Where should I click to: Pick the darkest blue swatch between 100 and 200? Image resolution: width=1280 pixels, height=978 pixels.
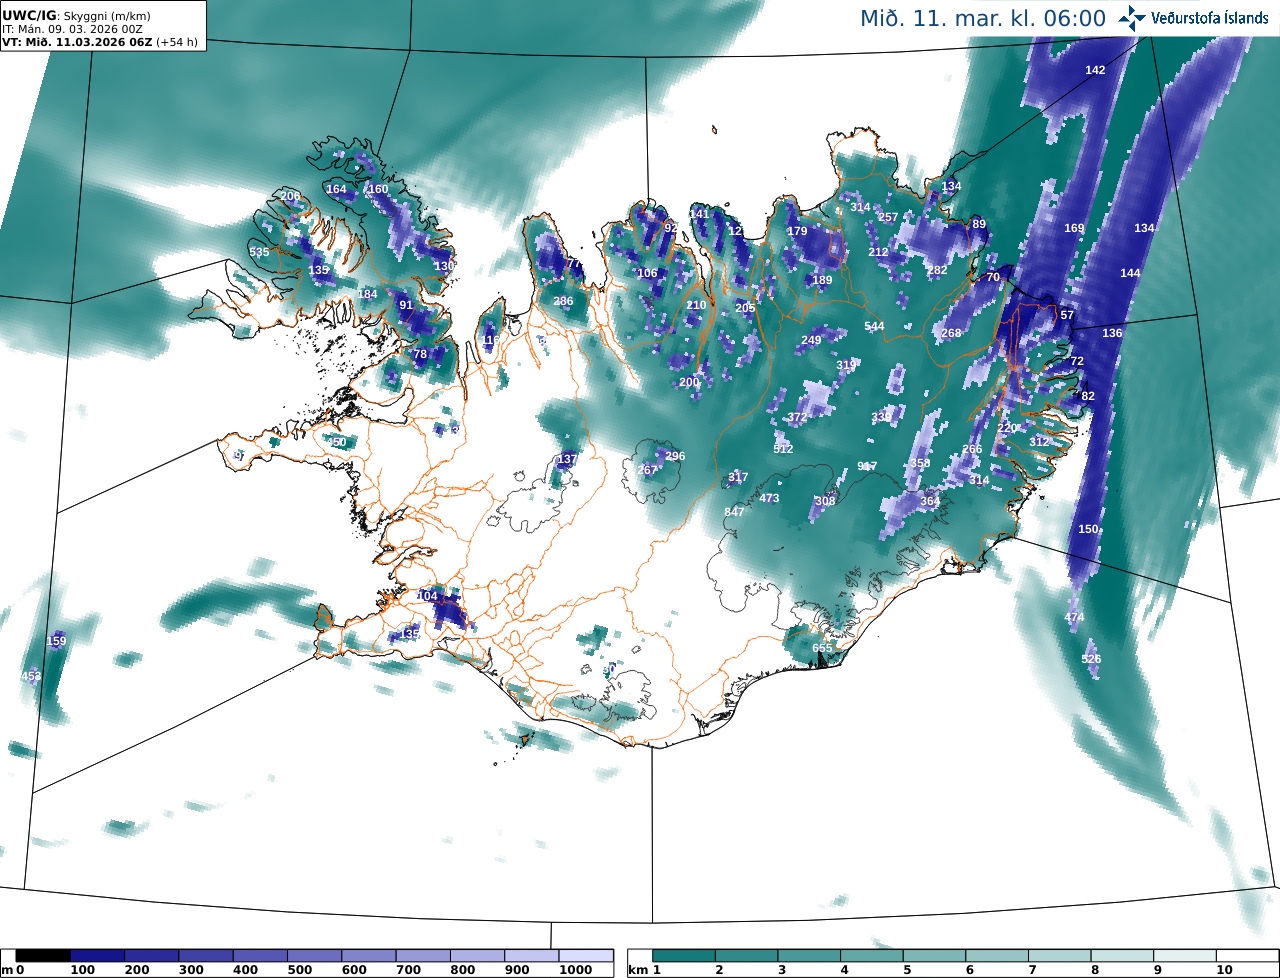[x=97, y=956]
